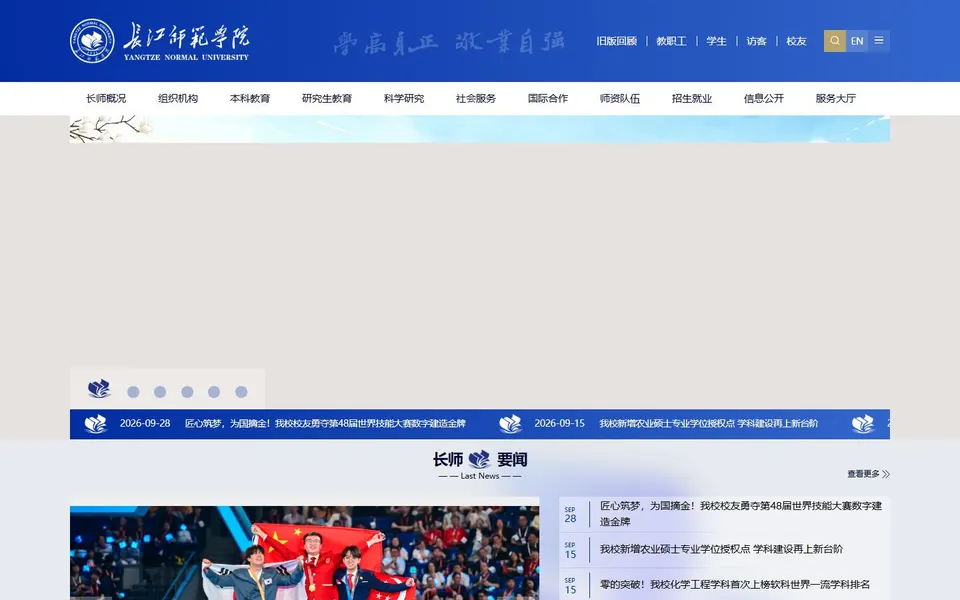Go to the fifth carousel slide dot

[x=214, y=392]
